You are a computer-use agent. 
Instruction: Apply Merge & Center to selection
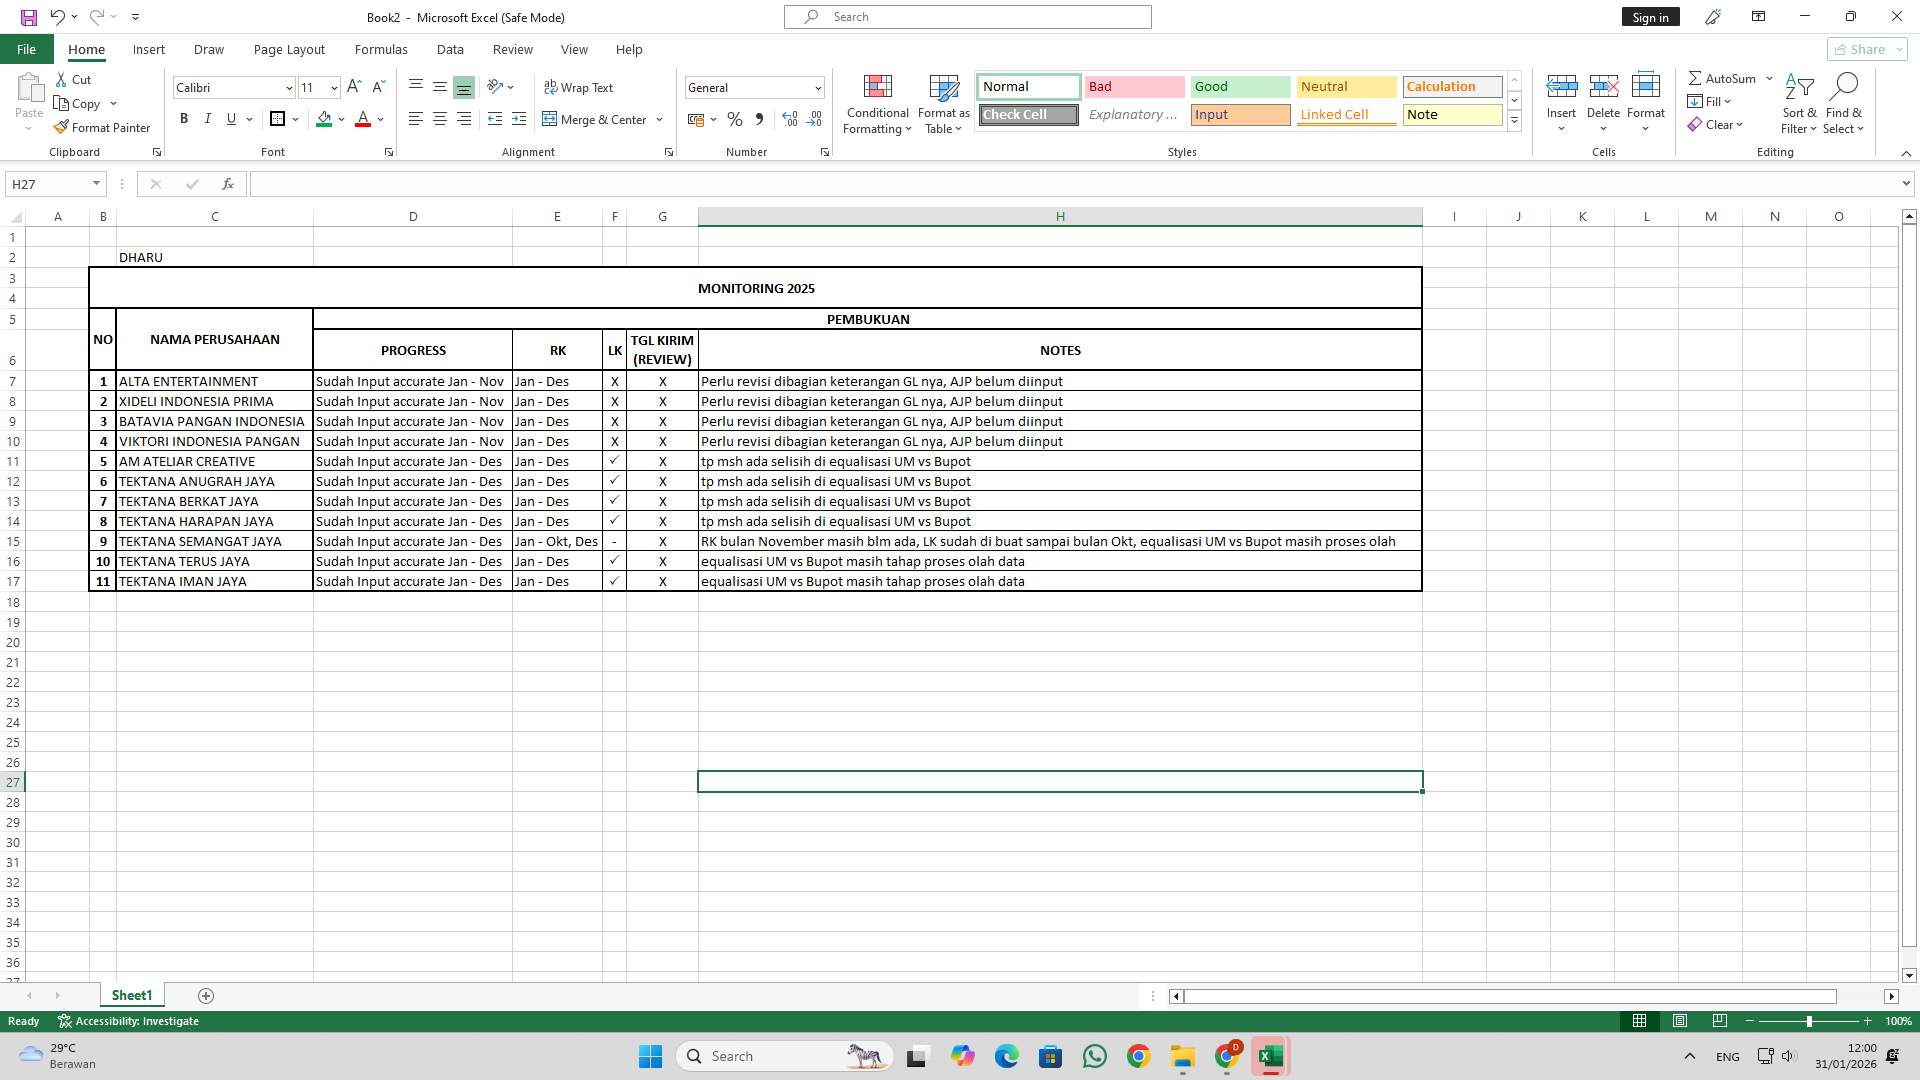596,119
